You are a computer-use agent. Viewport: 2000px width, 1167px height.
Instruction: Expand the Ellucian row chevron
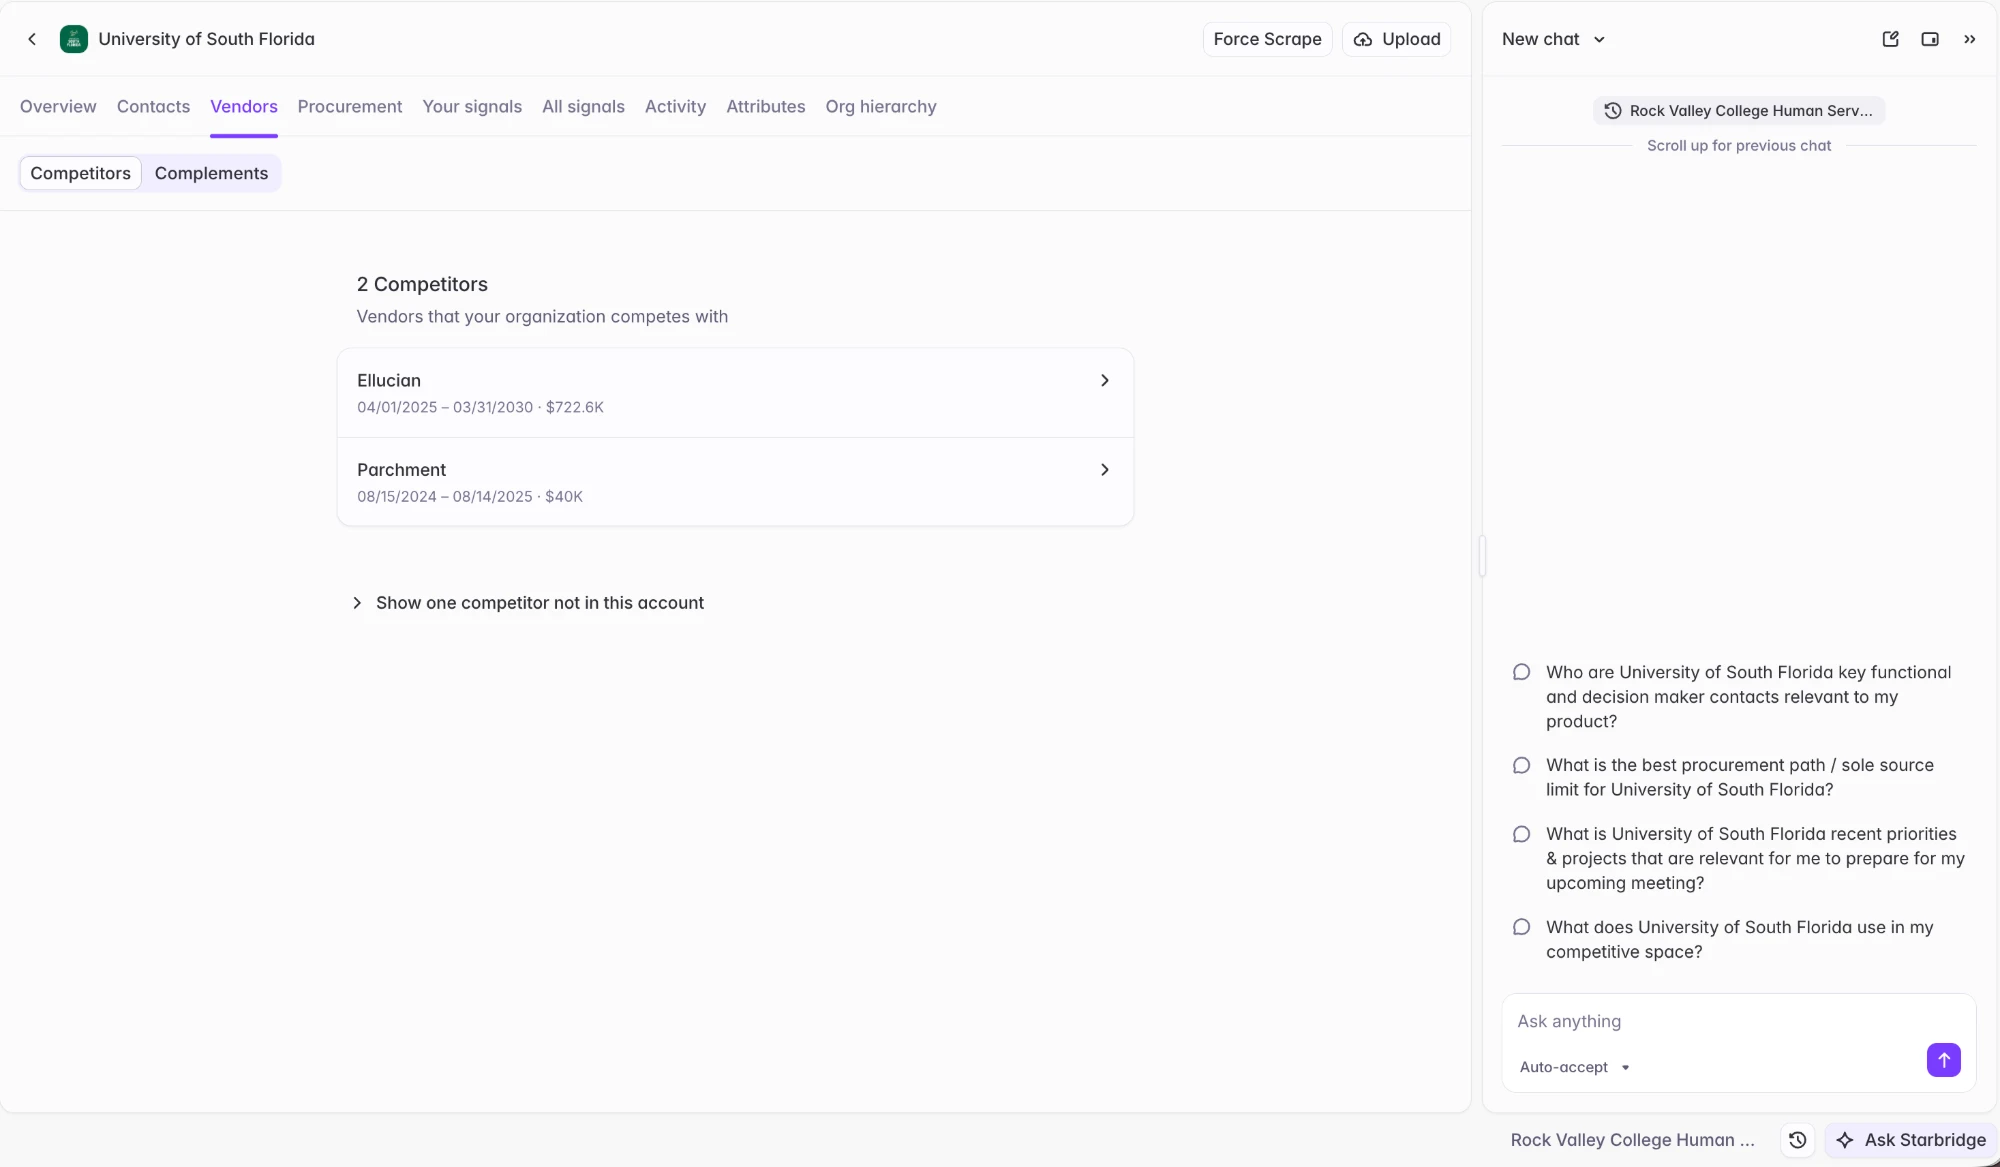click(x=1104, y=381)
